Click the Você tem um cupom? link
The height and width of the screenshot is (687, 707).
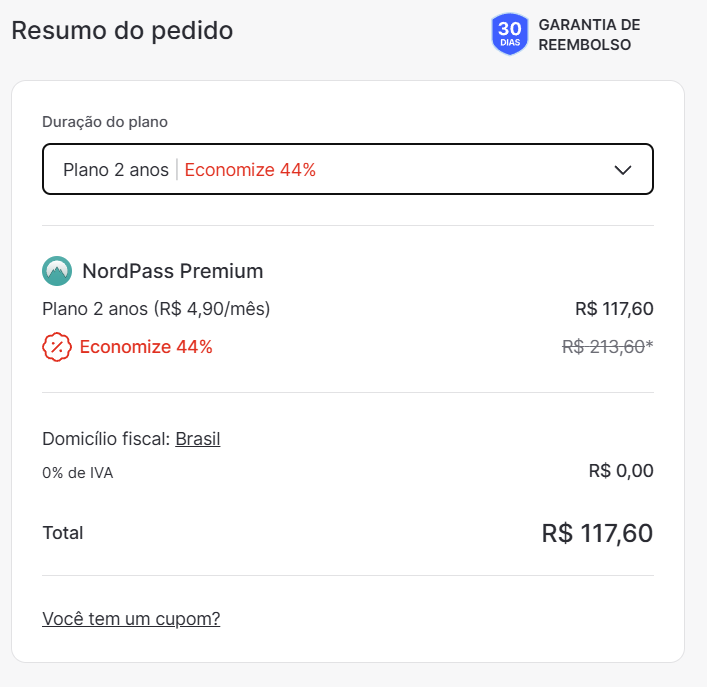coord(131,618)
